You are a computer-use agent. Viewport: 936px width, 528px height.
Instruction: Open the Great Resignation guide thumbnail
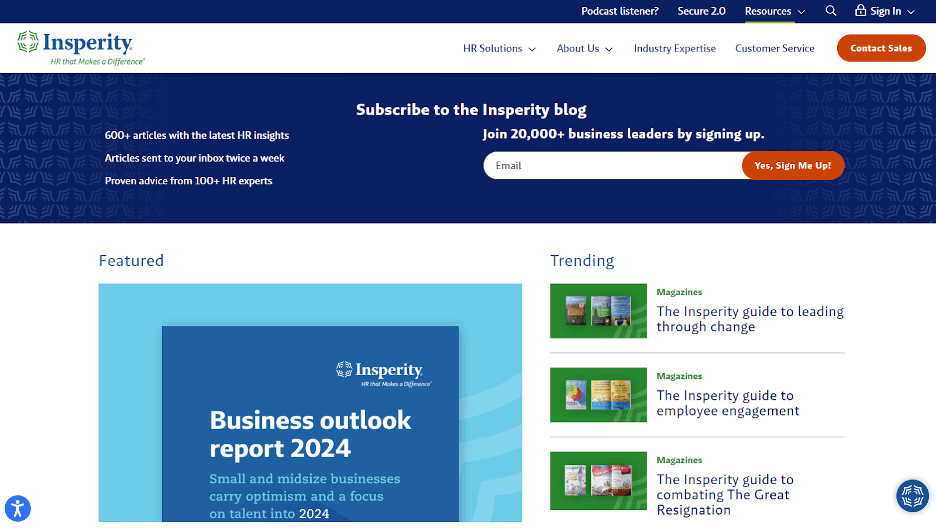tap(598, 479)
